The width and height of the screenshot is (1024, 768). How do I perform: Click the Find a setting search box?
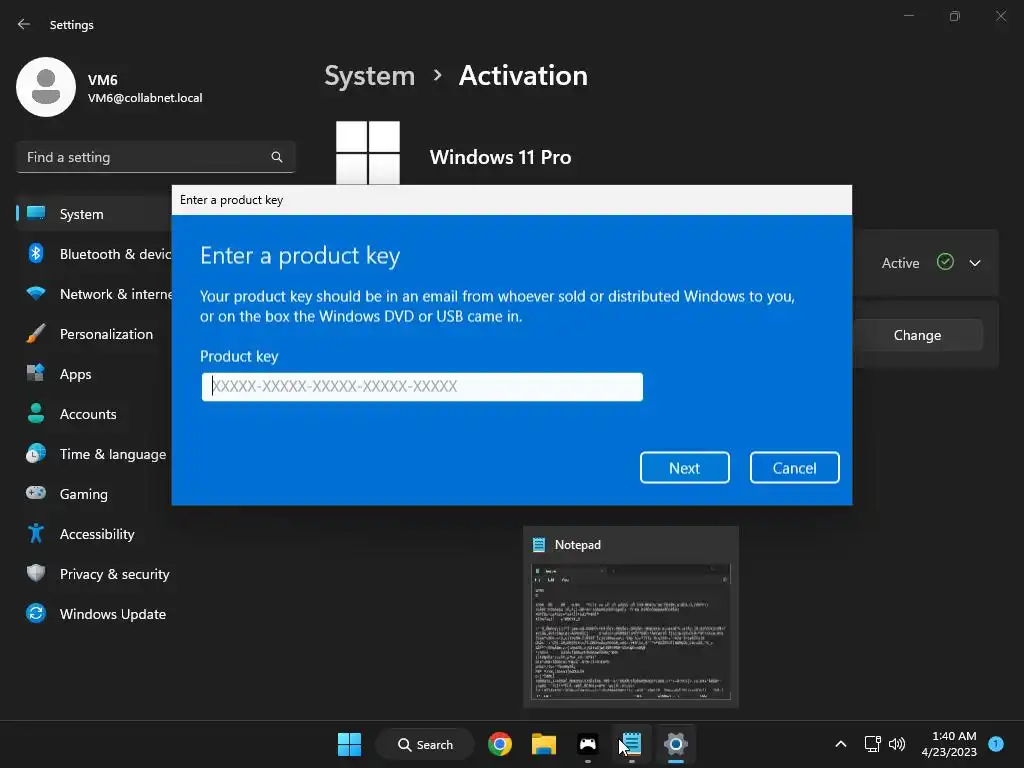point(155,157)
